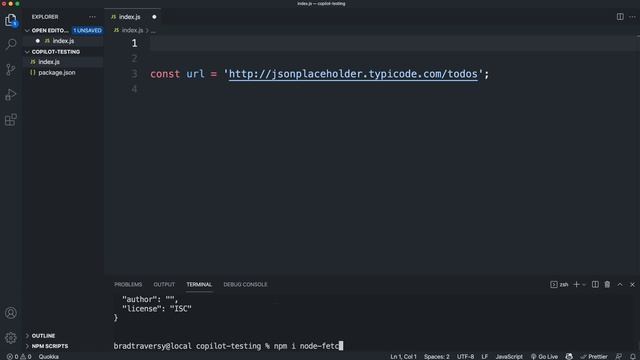640x360 pixels.
Task: Split the terminal panel
Action: pyautogui.click(x=596, y=284)
